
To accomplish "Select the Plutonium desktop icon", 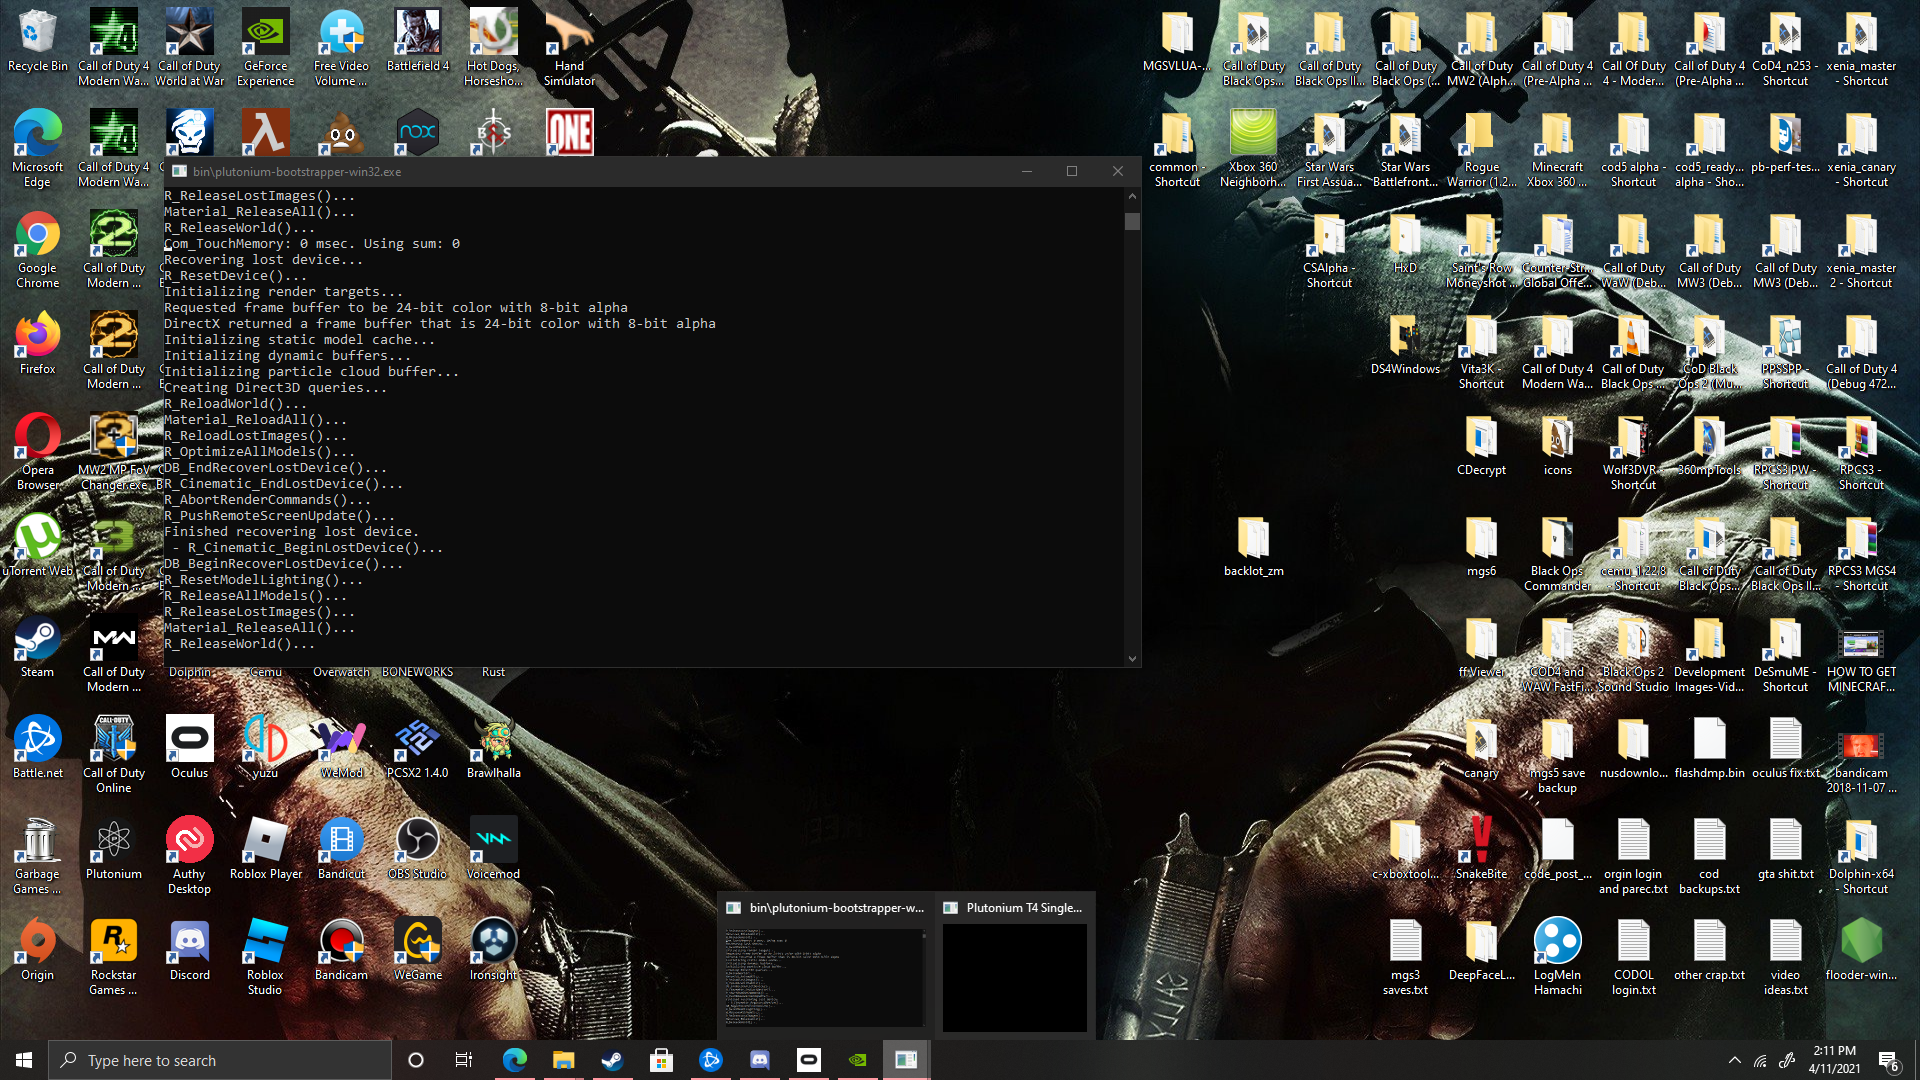I will coord(113,849).
